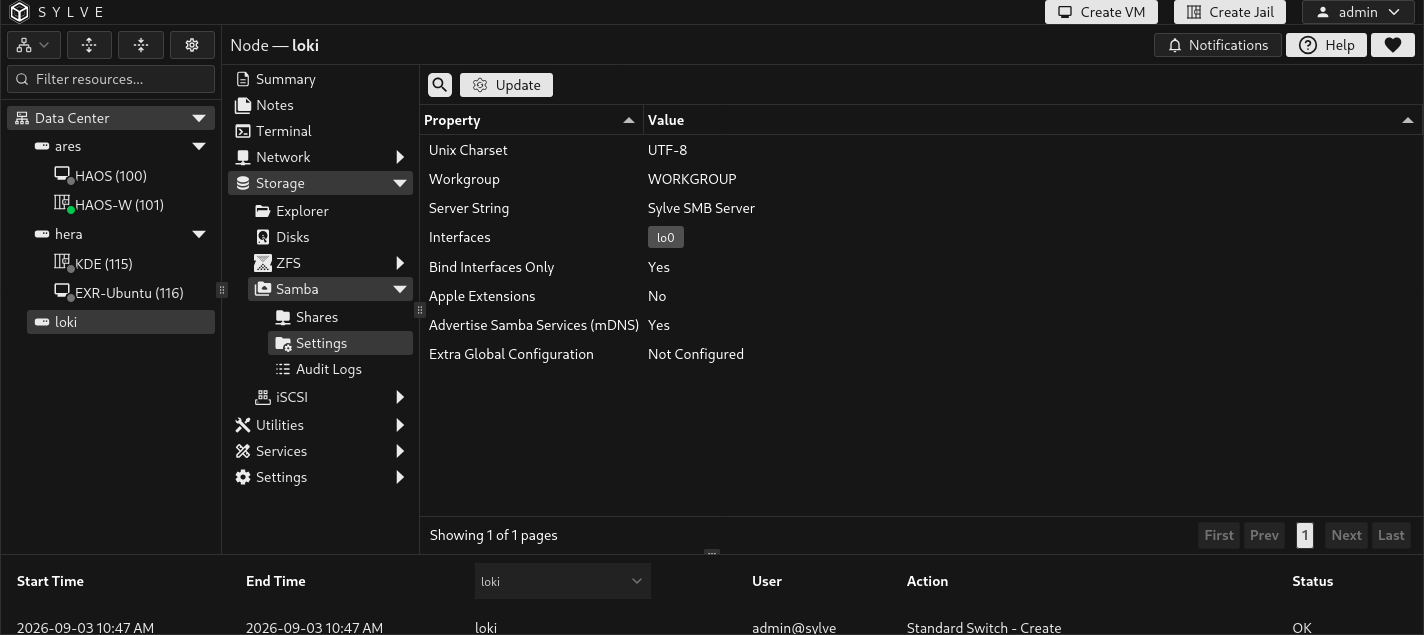Open the Terminal page
This screenshot has height=635, width=1424.
point(283,131)
